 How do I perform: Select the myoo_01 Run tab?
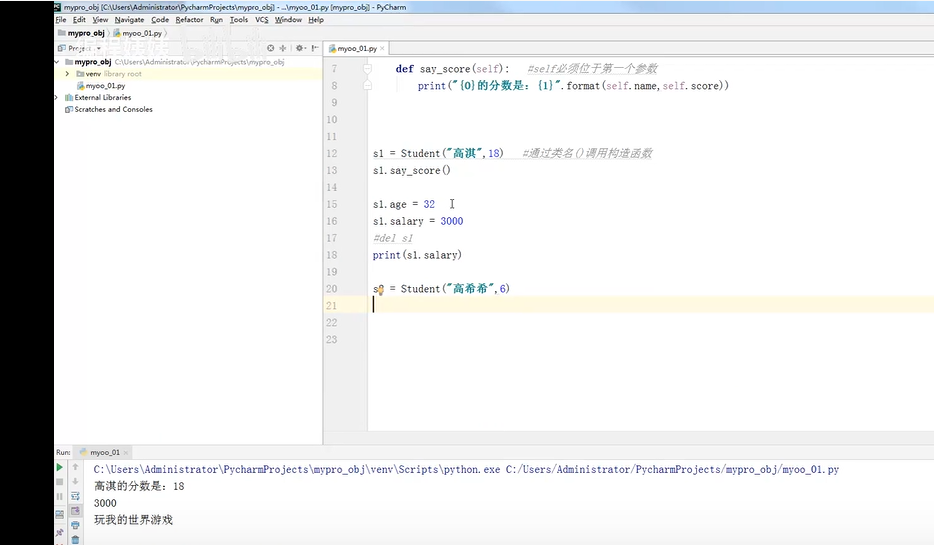pyautogui.click(x=100, y=452)
